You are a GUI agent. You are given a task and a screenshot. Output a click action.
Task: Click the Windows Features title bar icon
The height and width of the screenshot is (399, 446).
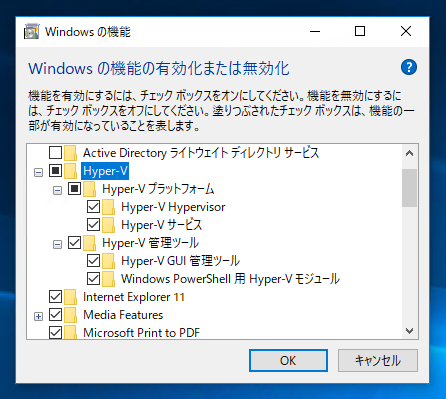coord(32,32)
